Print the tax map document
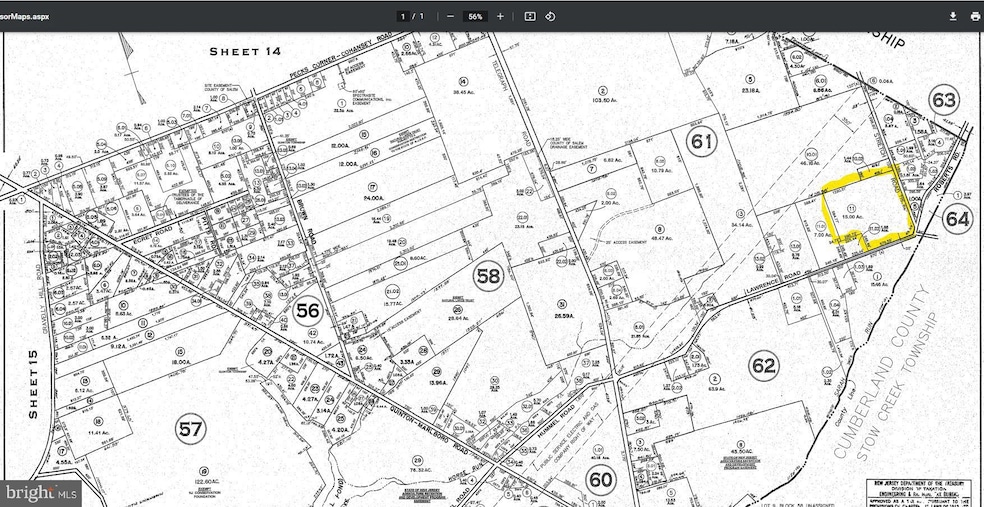This screenshot has height=507, width=984. tap(974, 16)
